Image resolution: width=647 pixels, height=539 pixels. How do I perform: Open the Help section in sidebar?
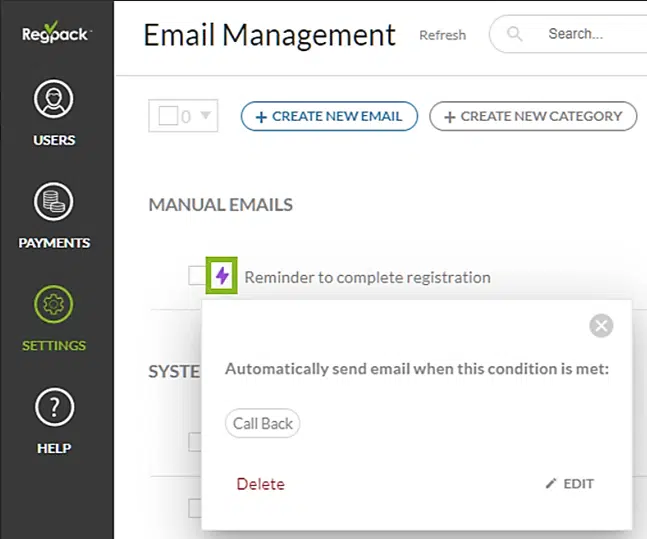pos(56,420)
